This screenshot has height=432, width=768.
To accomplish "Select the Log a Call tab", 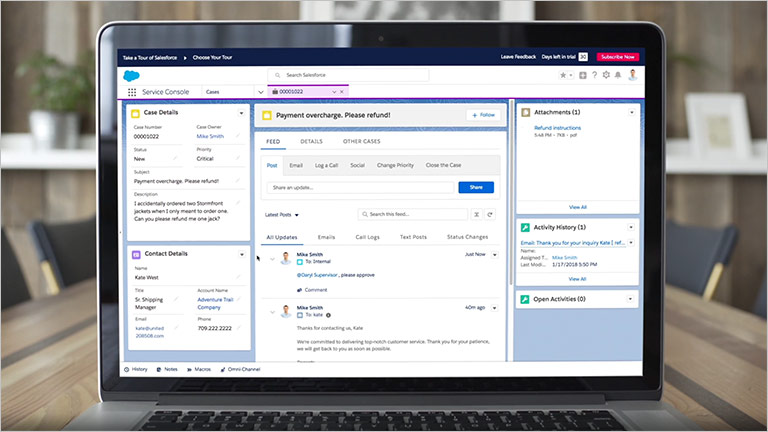I will pyautogui.click(x=326, y=165).
